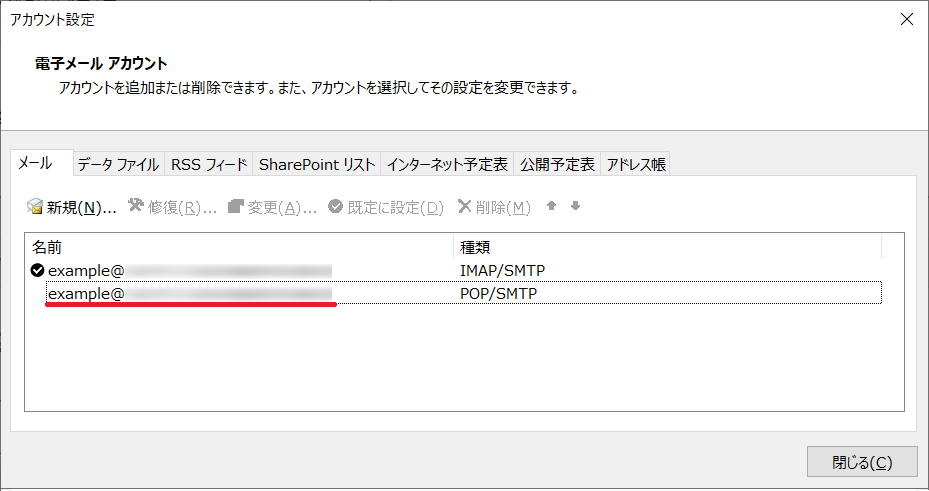Switch to the アドレス帳 tab
This screenshot has width=929, height=491.
tap(636, 165)
